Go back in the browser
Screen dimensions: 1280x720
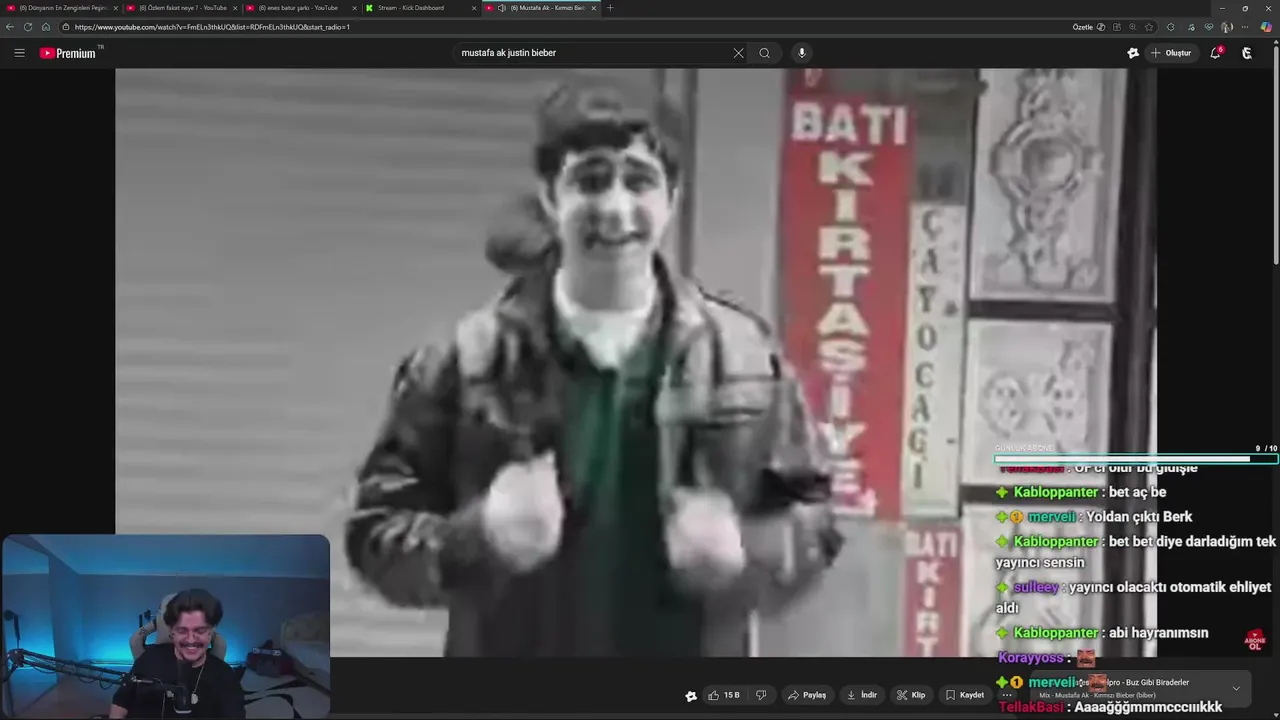10,27
